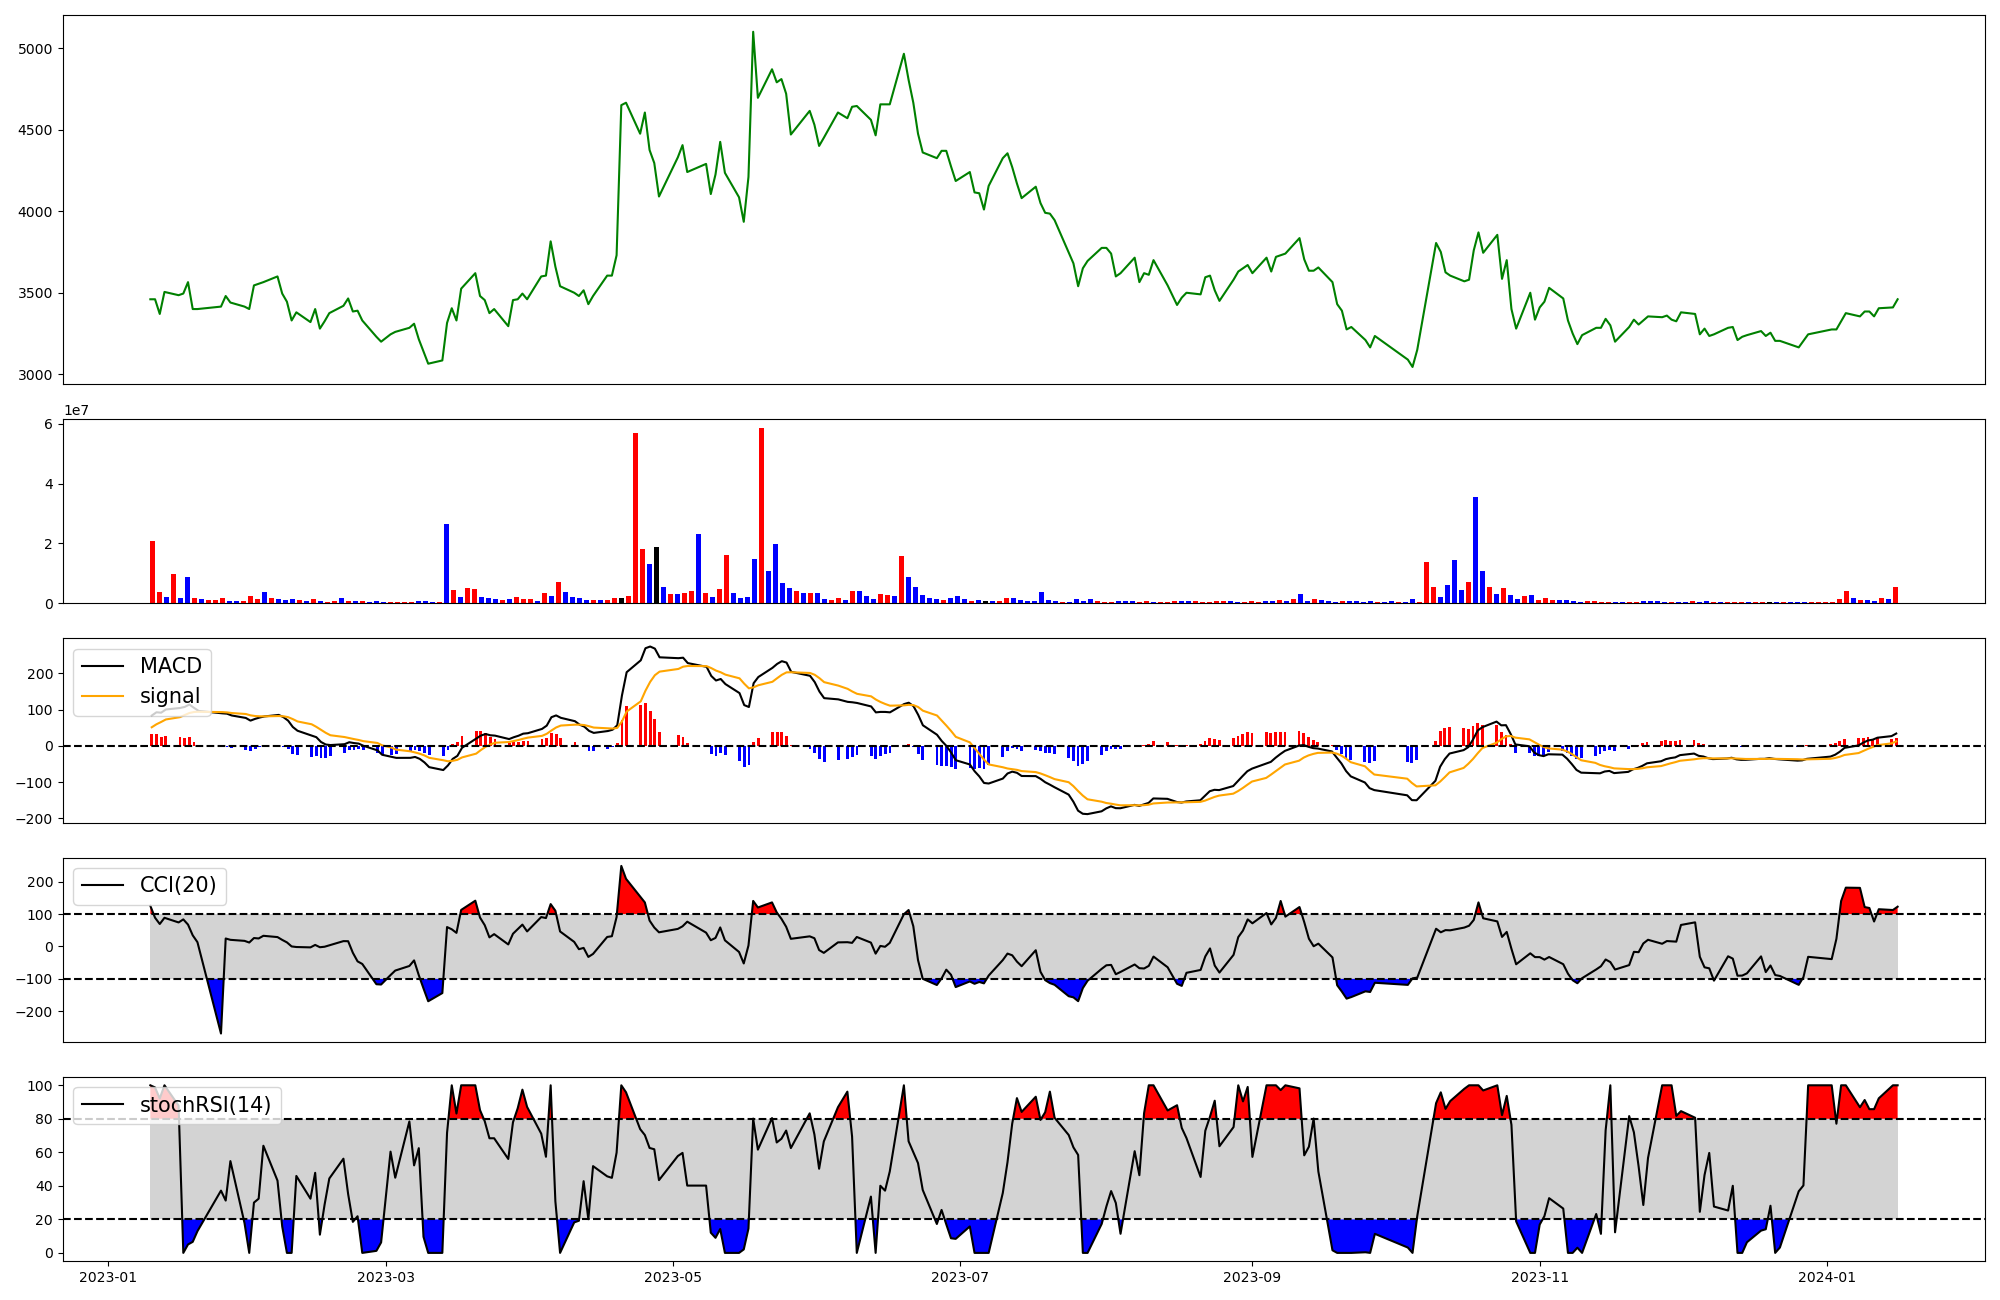Click the 5000 price axis label

[37, 49]
